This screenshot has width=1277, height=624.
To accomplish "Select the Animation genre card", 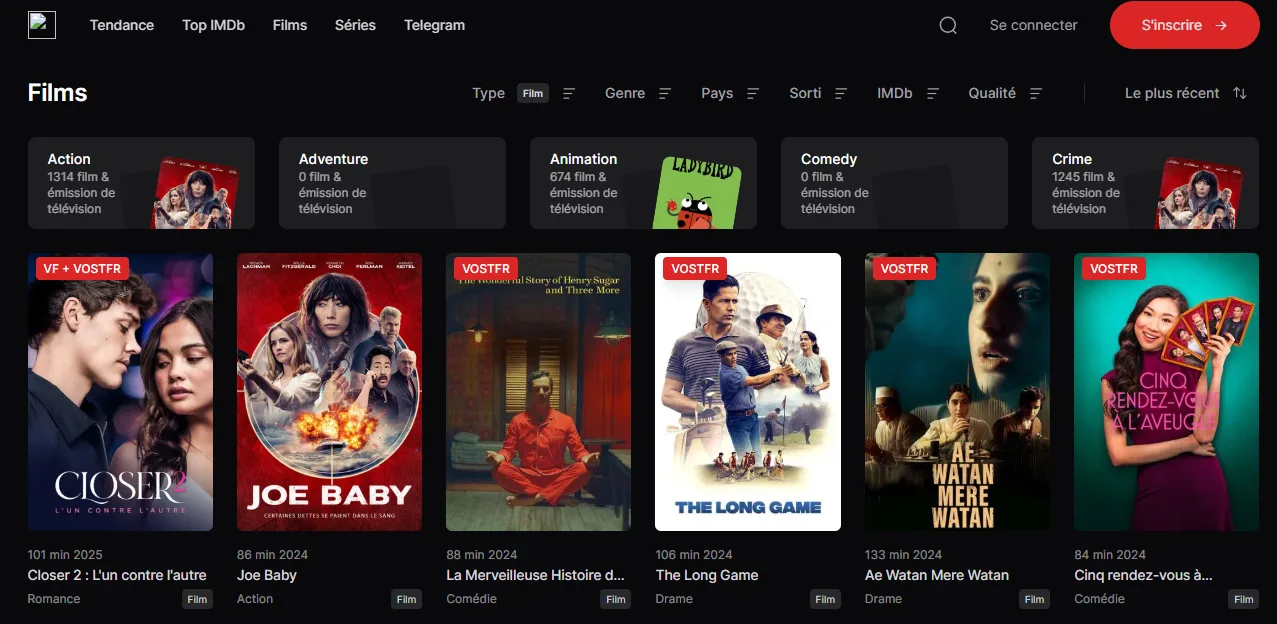I will (643, 183).
